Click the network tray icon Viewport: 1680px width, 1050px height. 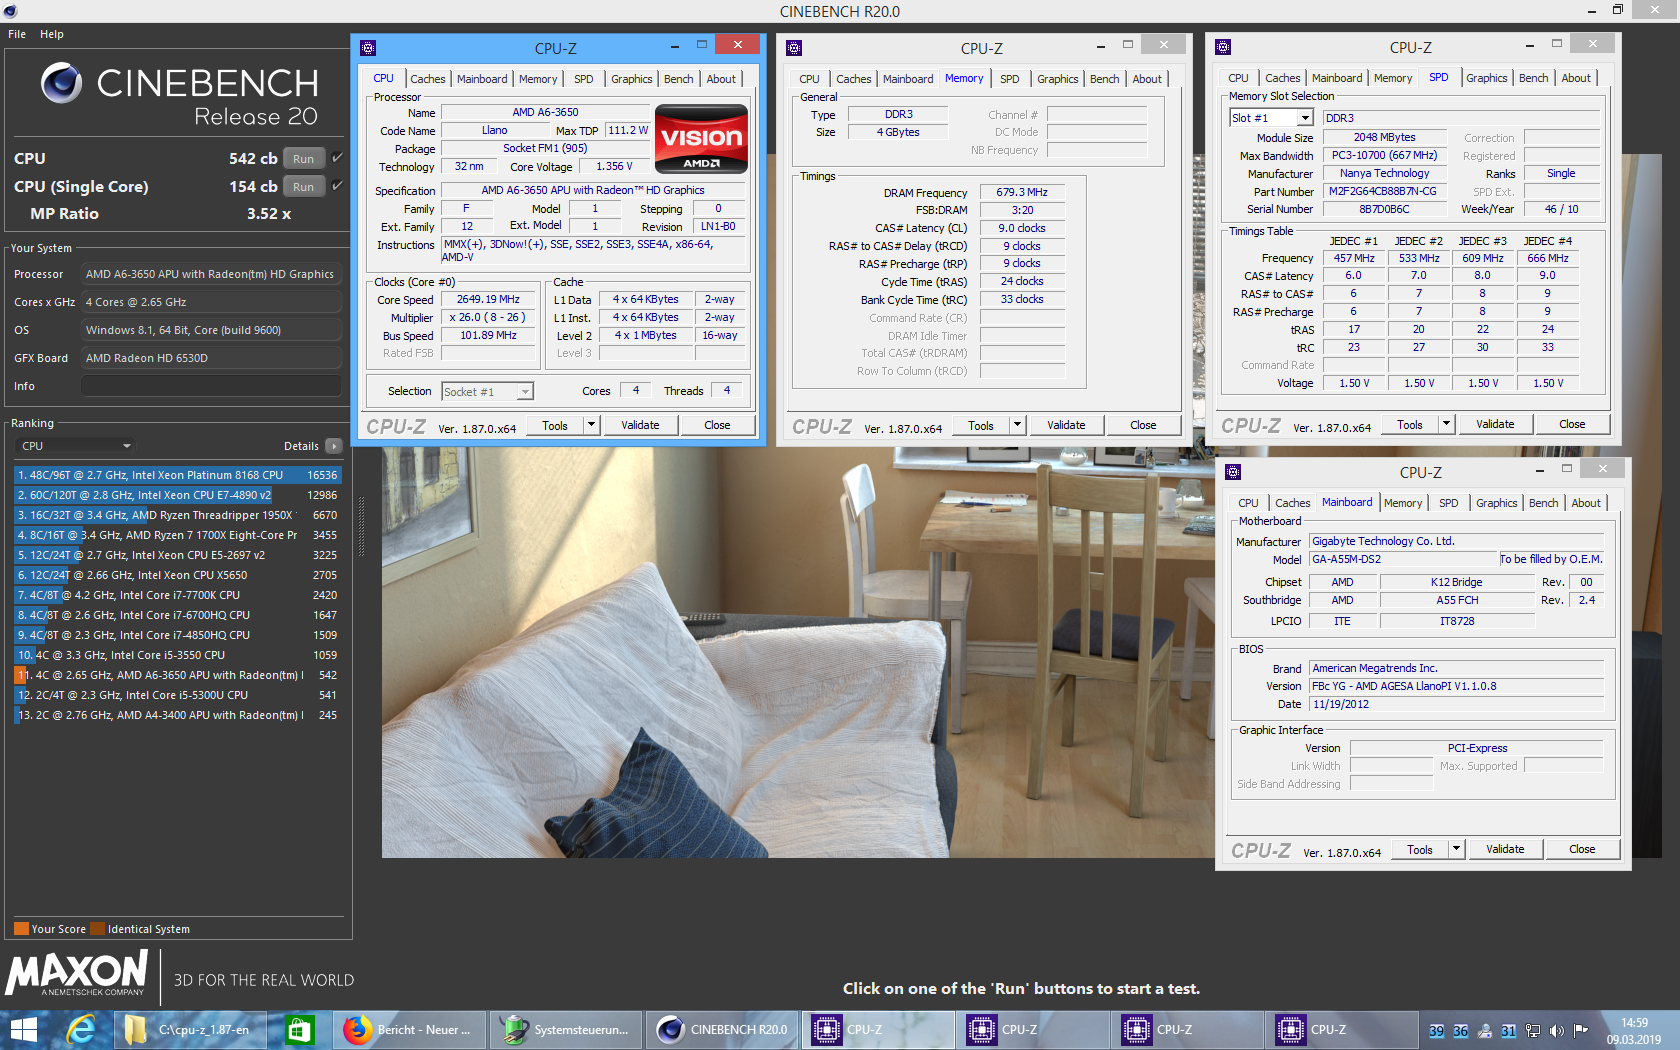coord(1533,1030)
